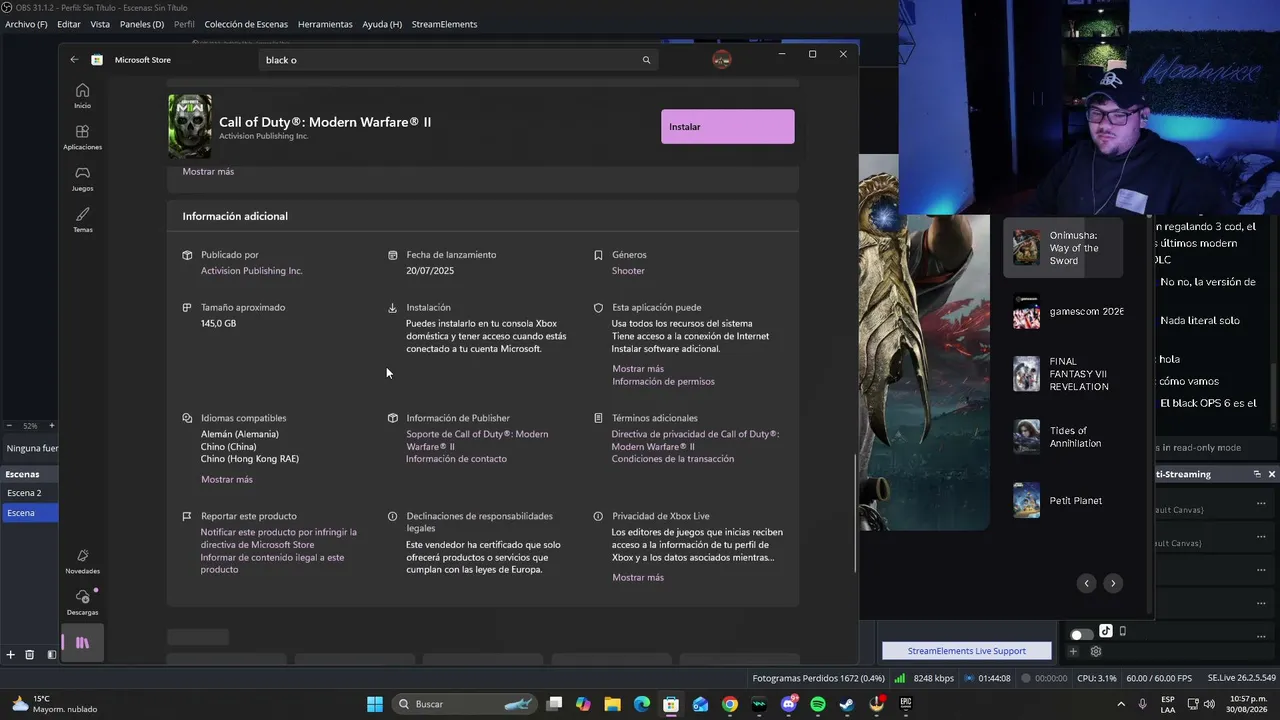
Task: Expand Mostrar más under Privacidad de Xbox Live
Action: click(638, 577)
